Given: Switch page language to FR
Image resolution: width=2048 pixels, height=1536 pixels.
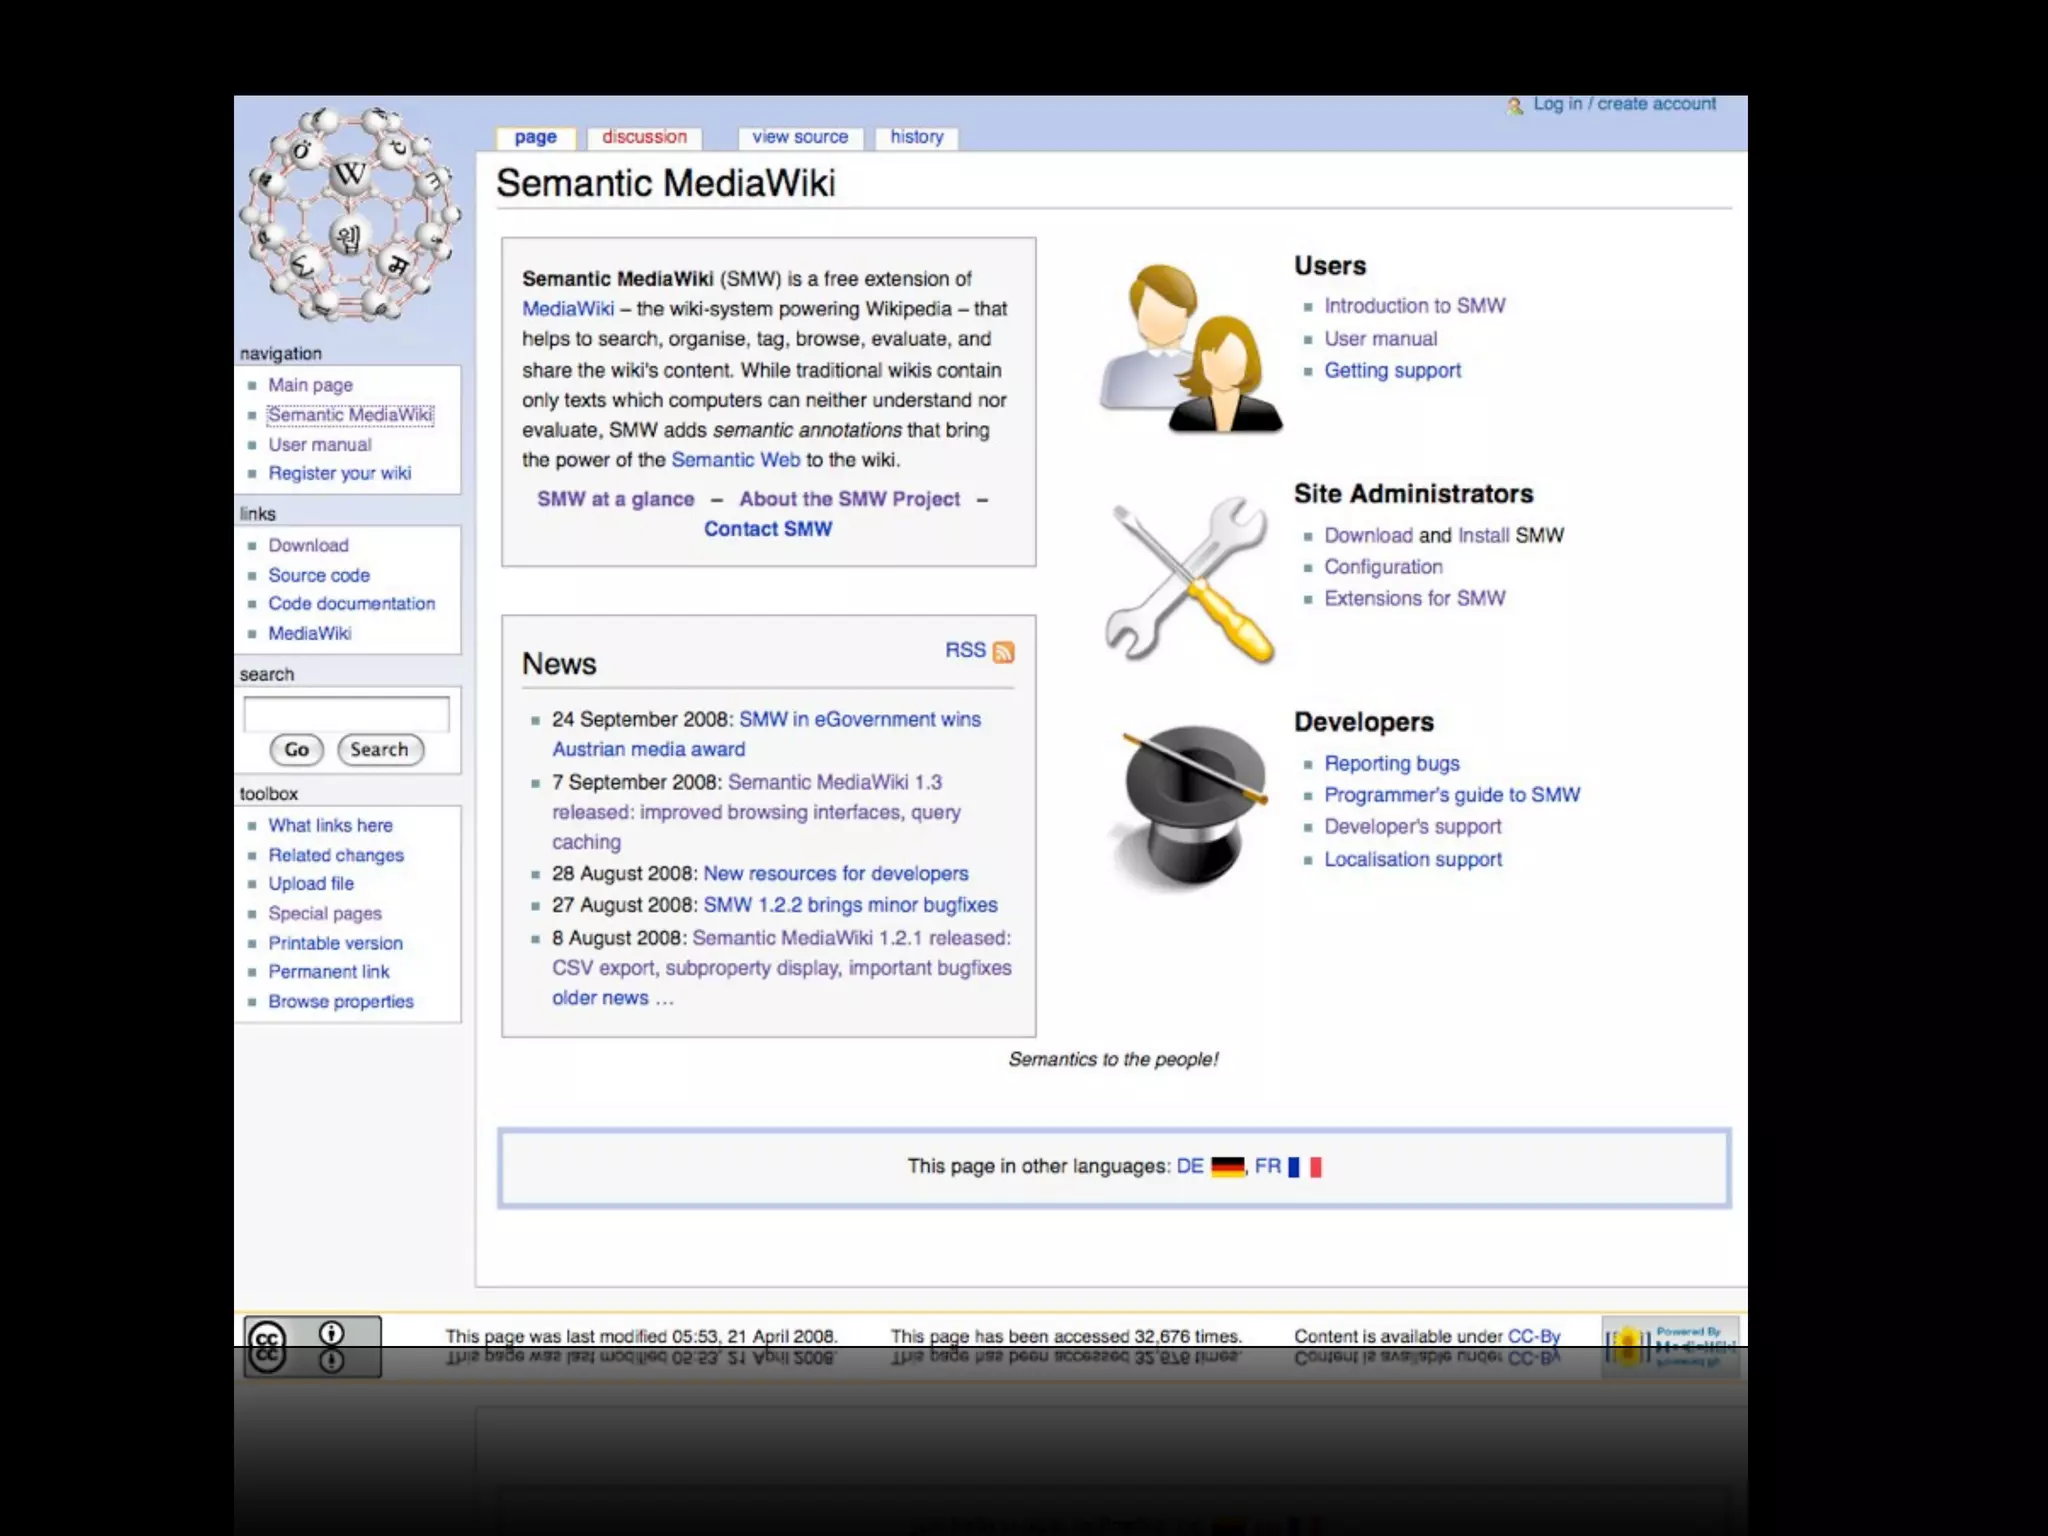Looking at the screenshot, I should click(1268, 1167).
